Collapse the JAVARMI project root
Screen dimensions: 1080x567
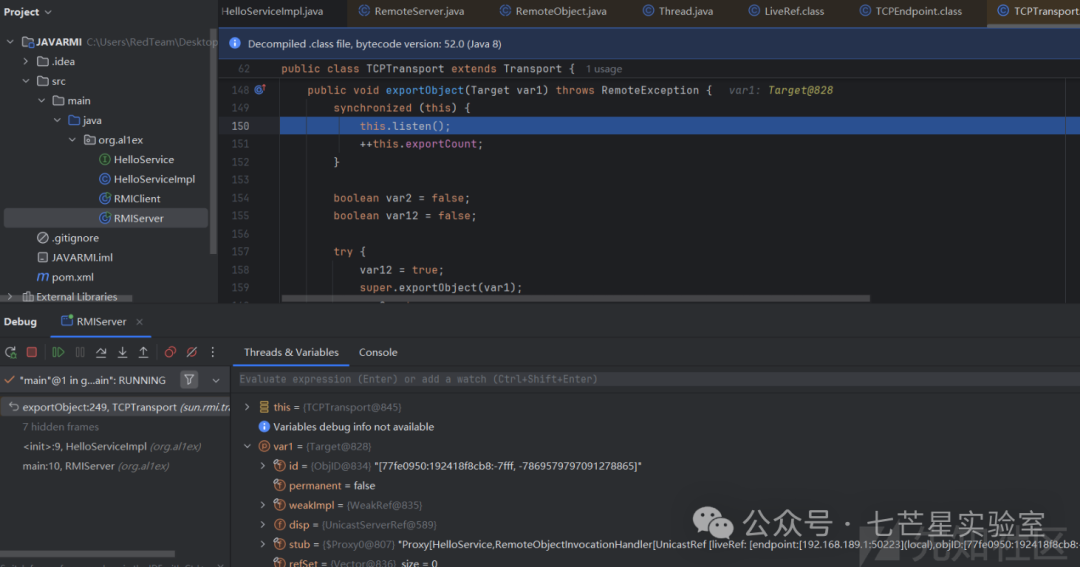(10, 42)
